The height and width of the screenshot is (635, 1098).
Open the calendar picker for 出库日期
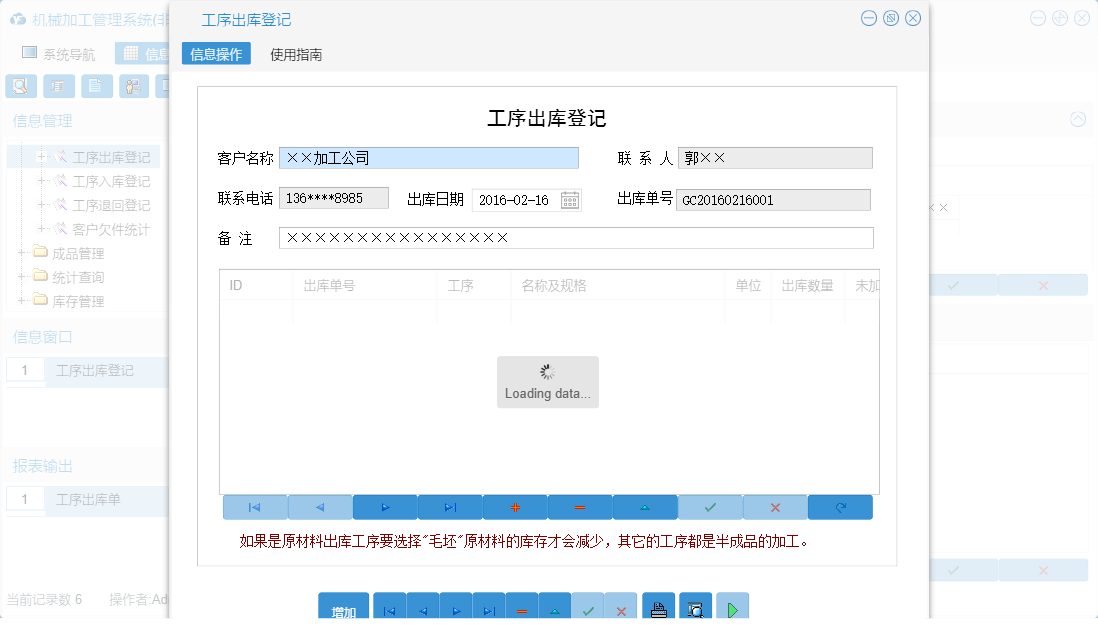point(569,200)
